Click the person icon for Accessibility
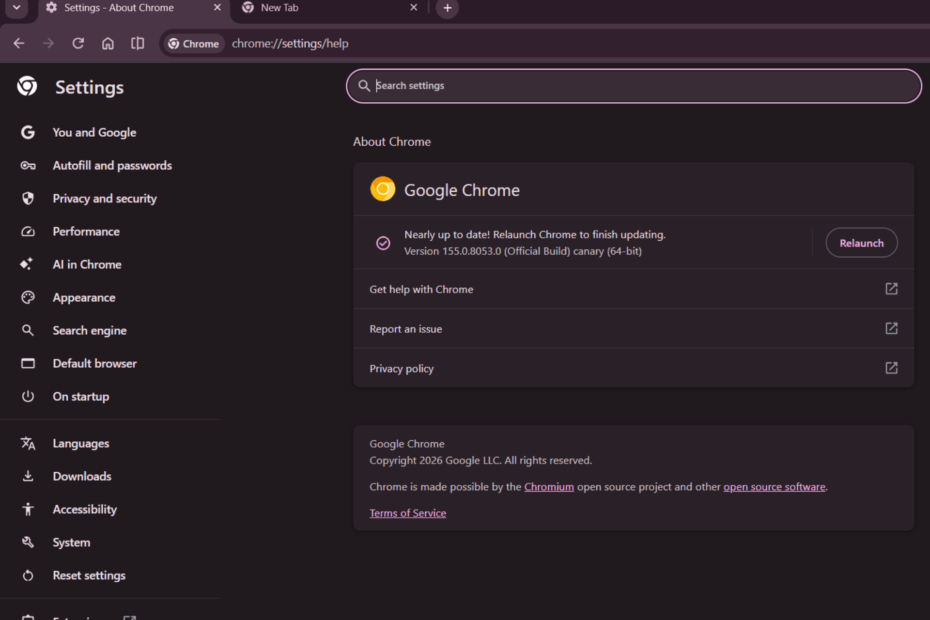Image resolution: width=930 pixels, height=620 pixels. 28,509
